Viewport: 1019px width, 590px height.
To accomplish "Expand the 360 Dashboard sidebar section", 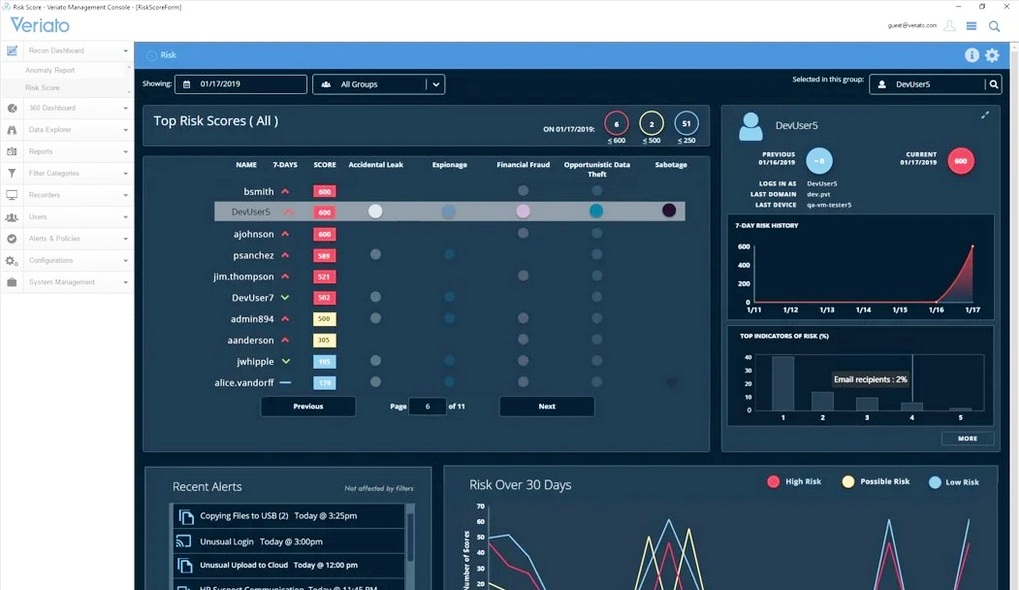I will 125,108.
